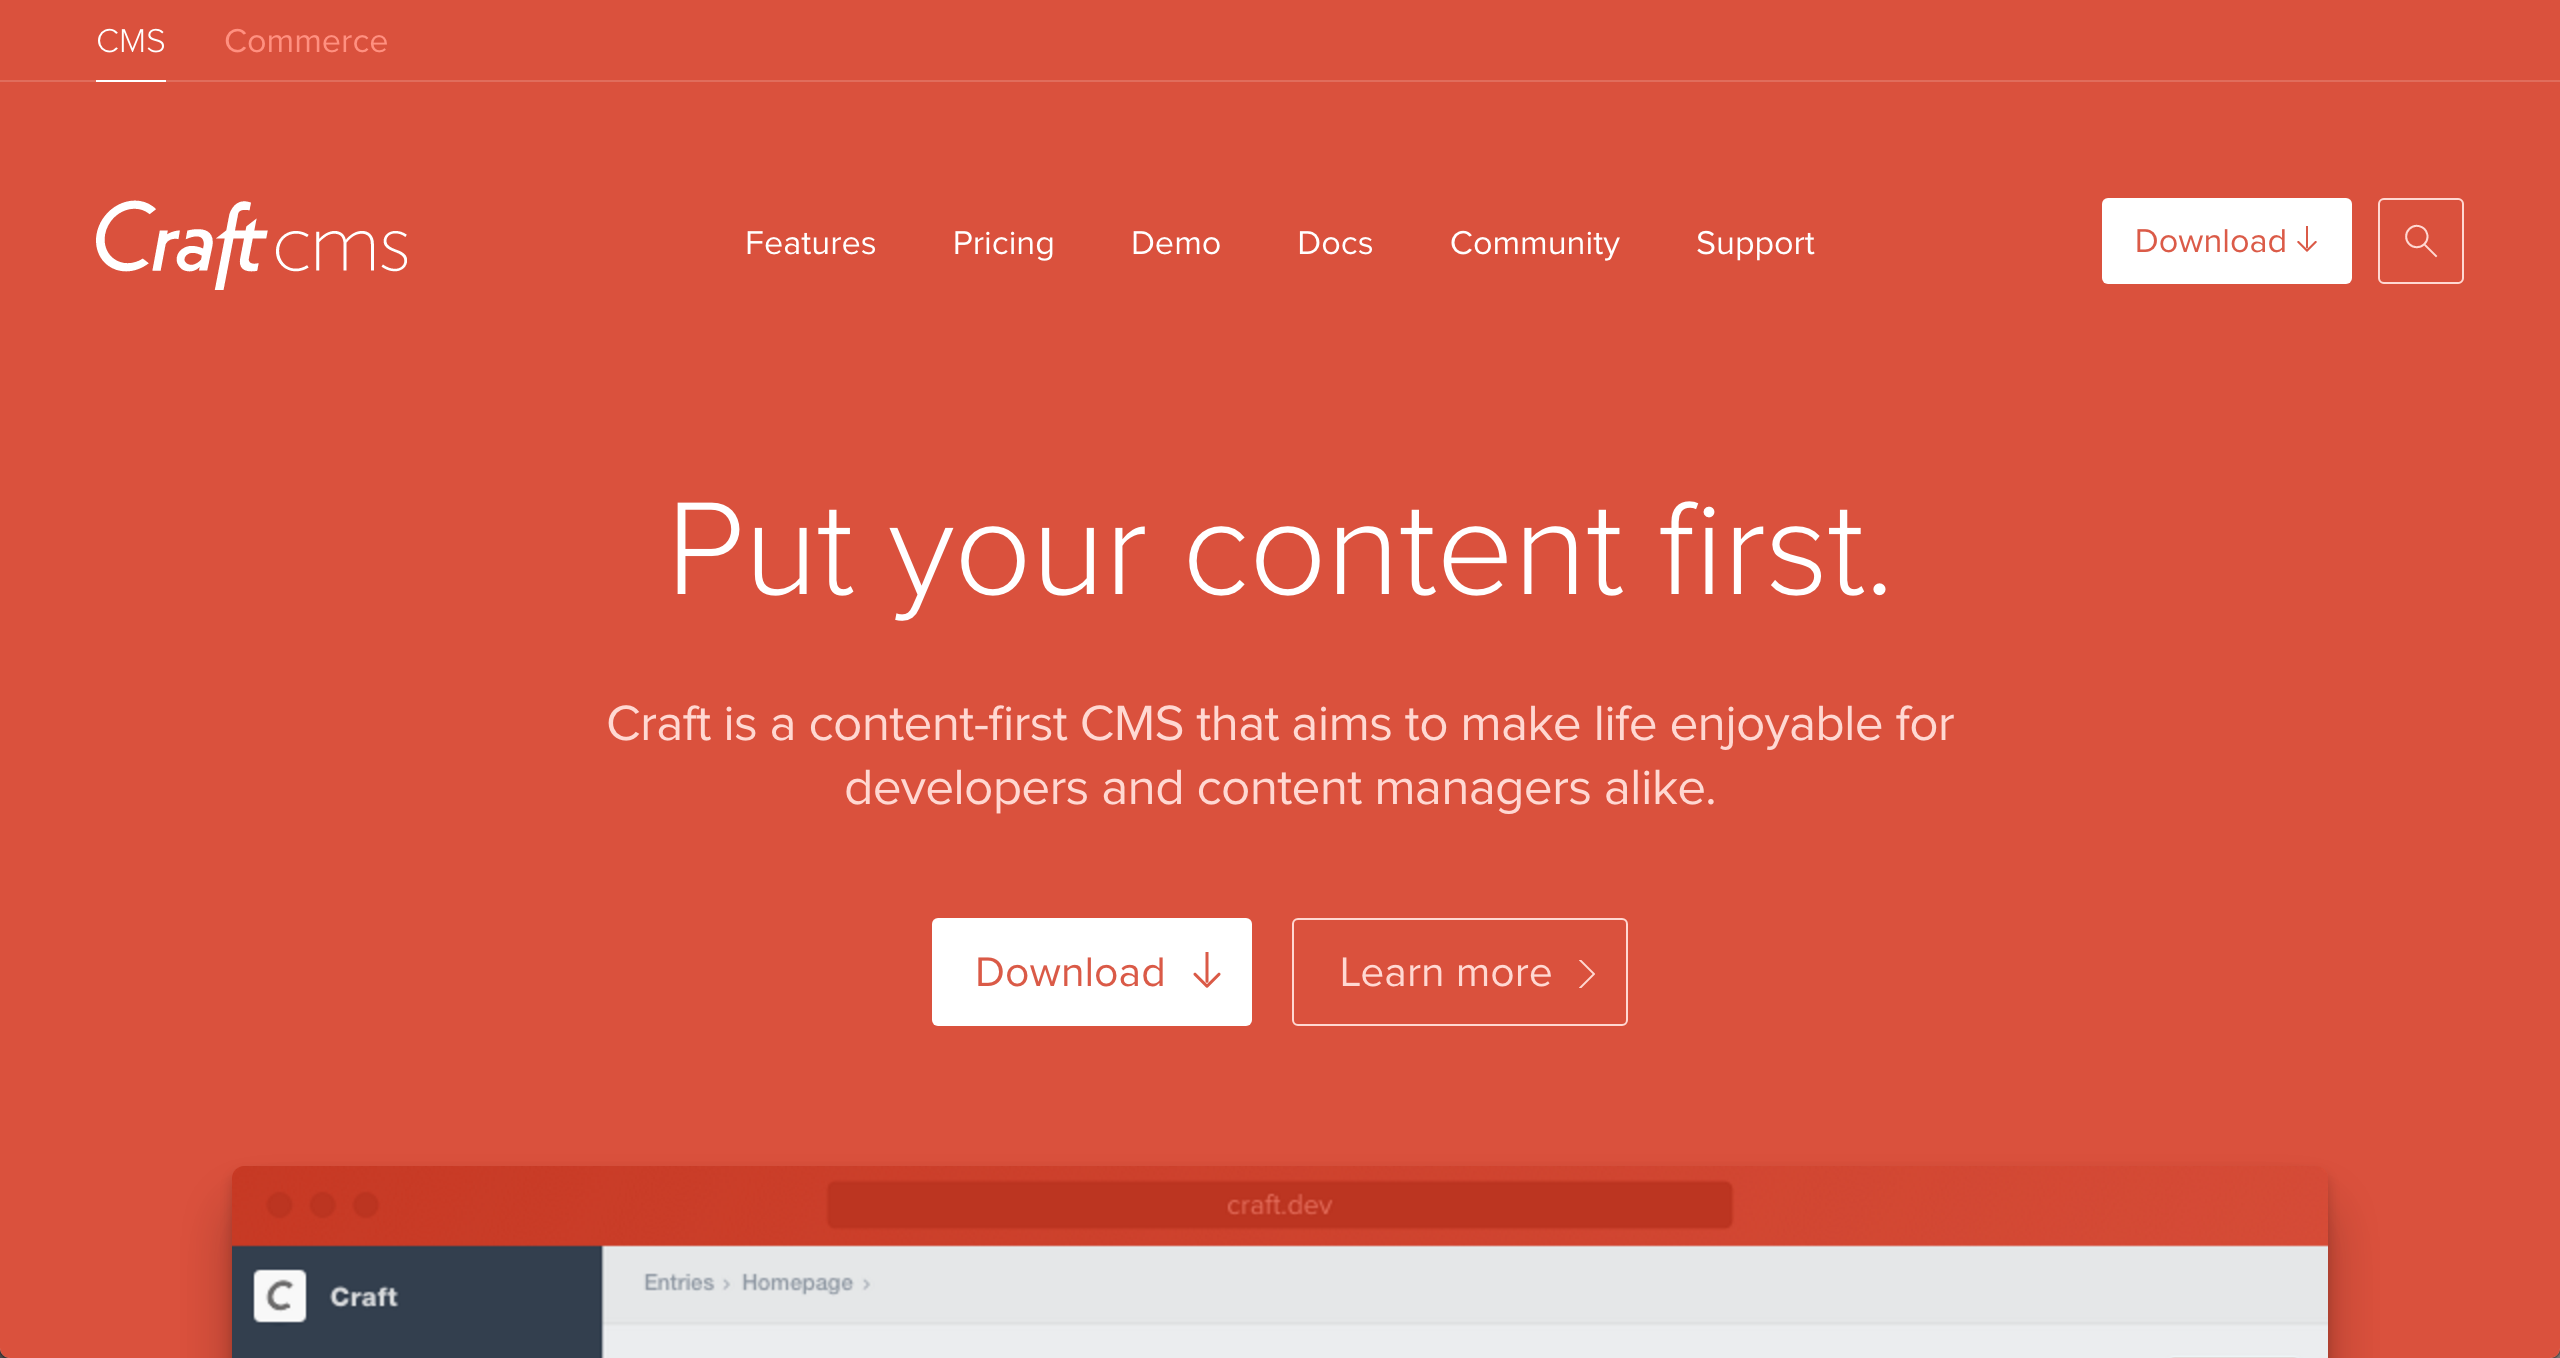Image resolution: width=2560 pixels, height=1358 pixels.
Task: Click the Docs navigation link
Action: [1336, 242]
